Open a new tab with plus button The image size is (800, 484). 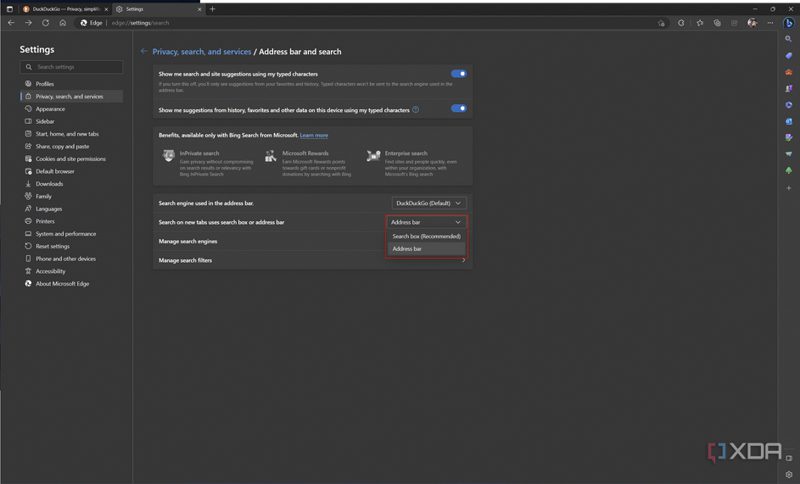pos(212,9)
